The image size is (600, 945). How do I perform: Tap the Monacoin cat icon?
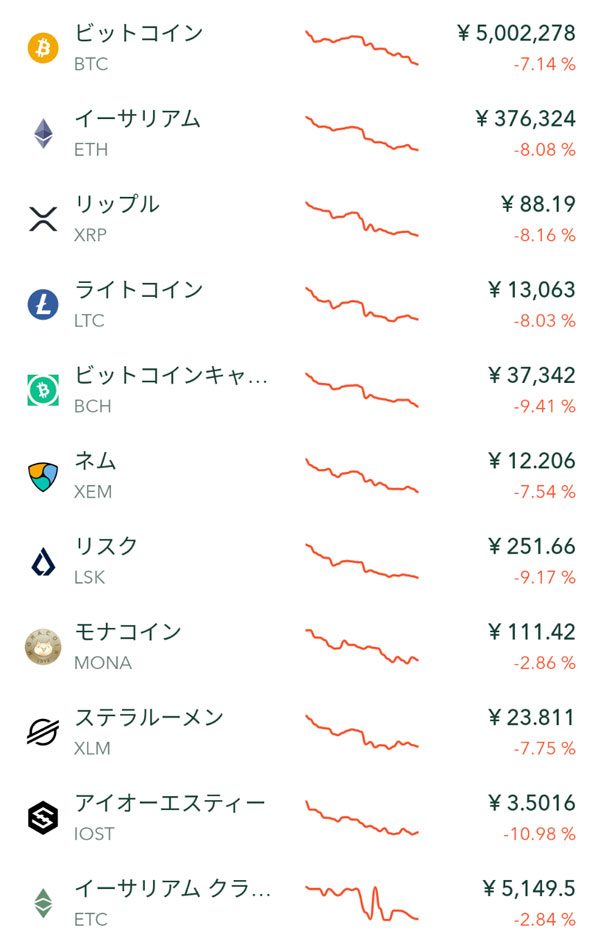[43, 647]
